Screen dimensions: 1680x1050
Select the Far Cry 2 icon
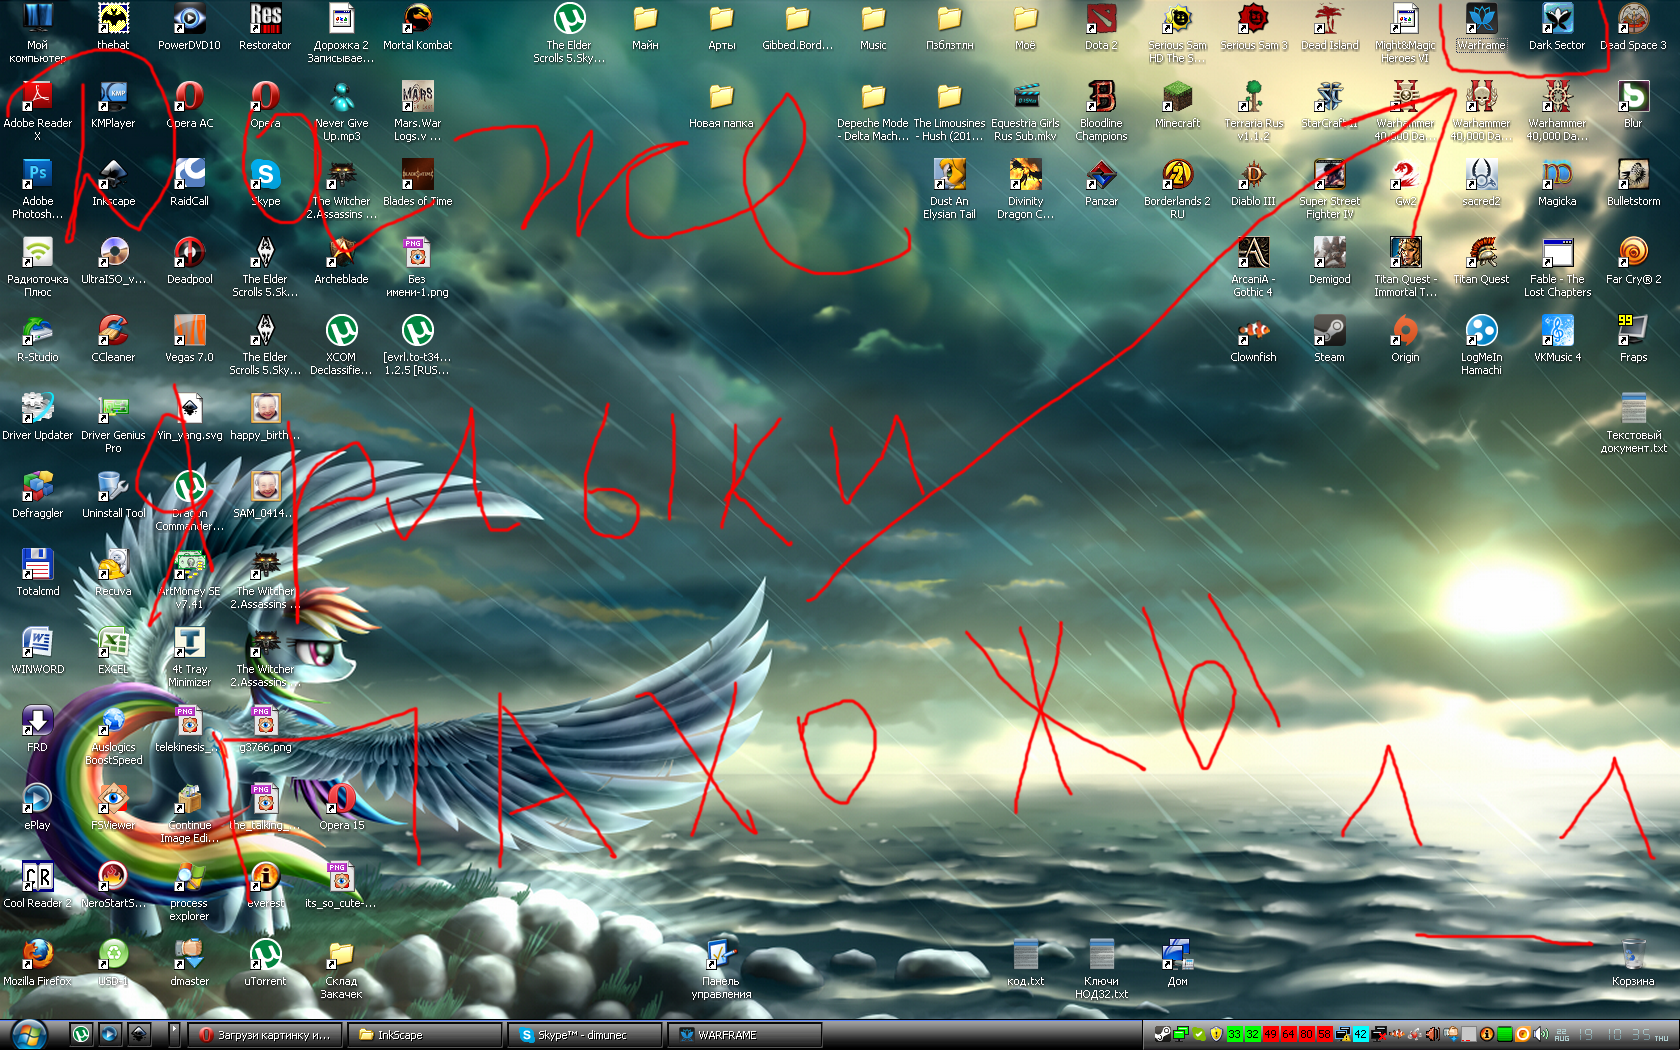pyautogui.click(x=1633, y=261)
